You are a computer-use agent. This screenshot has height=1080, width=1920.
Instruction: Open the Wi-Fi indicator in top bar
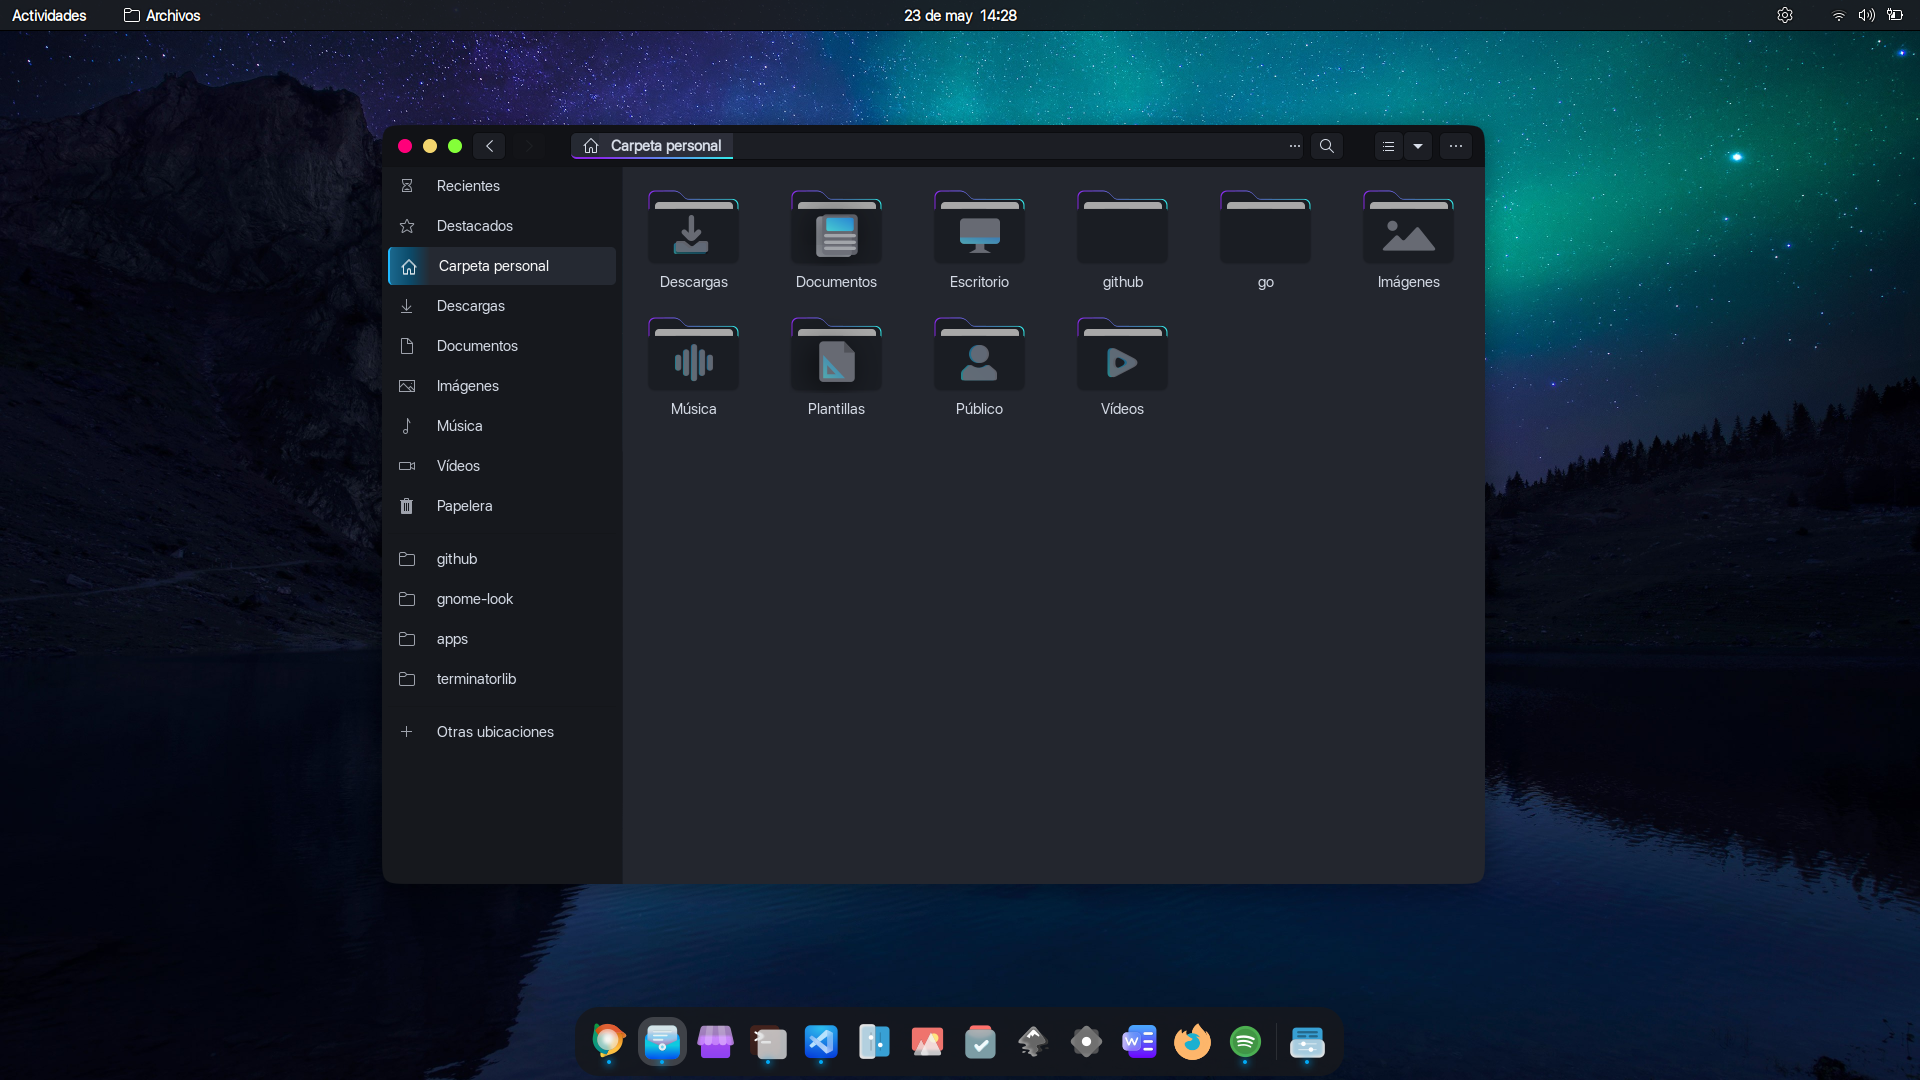pos(1838,15)
